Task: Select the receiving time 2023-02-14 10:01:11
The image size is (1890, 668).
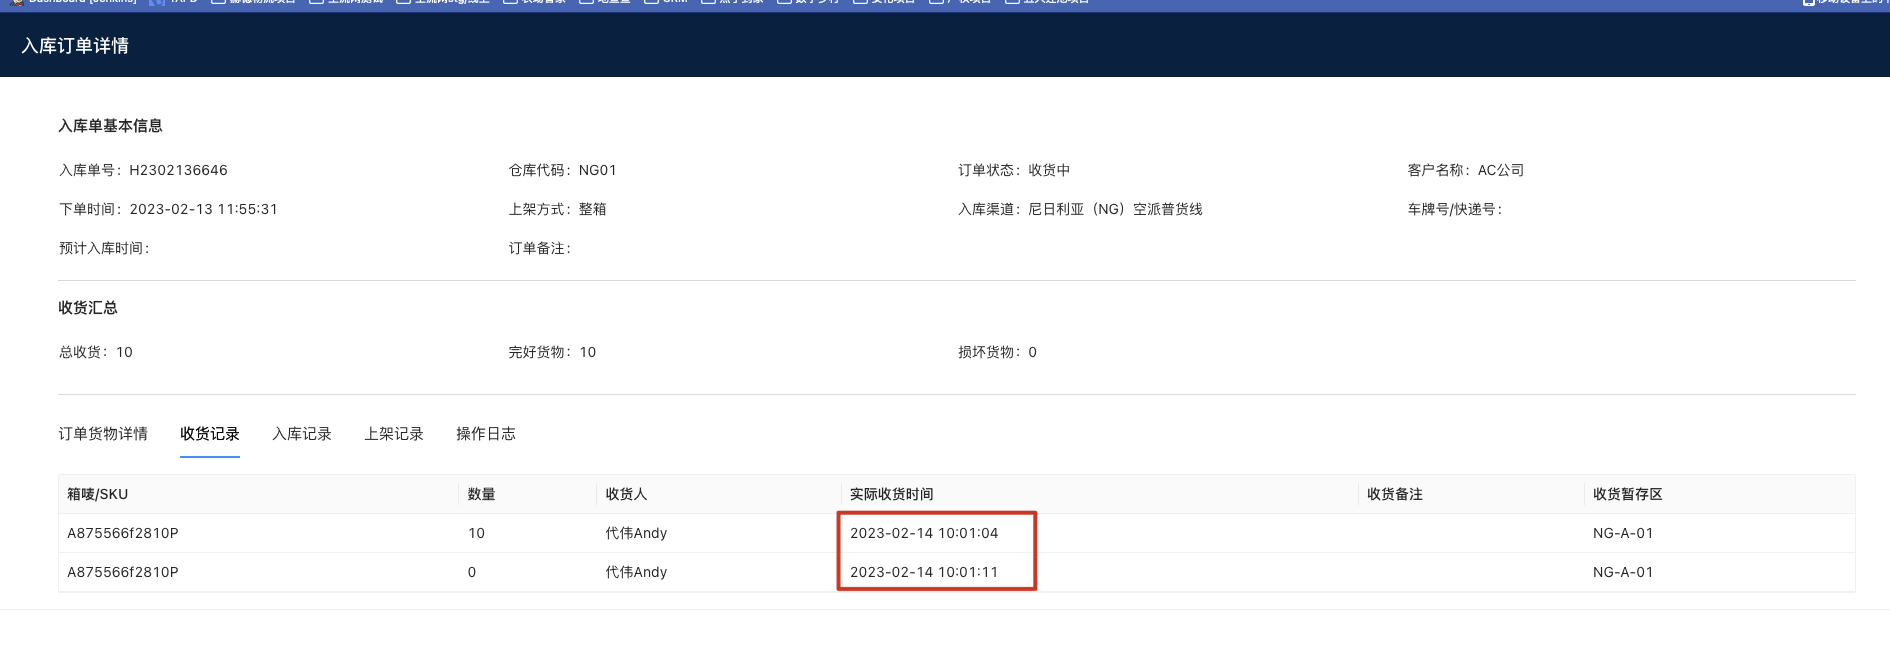Action: point(924,572)
